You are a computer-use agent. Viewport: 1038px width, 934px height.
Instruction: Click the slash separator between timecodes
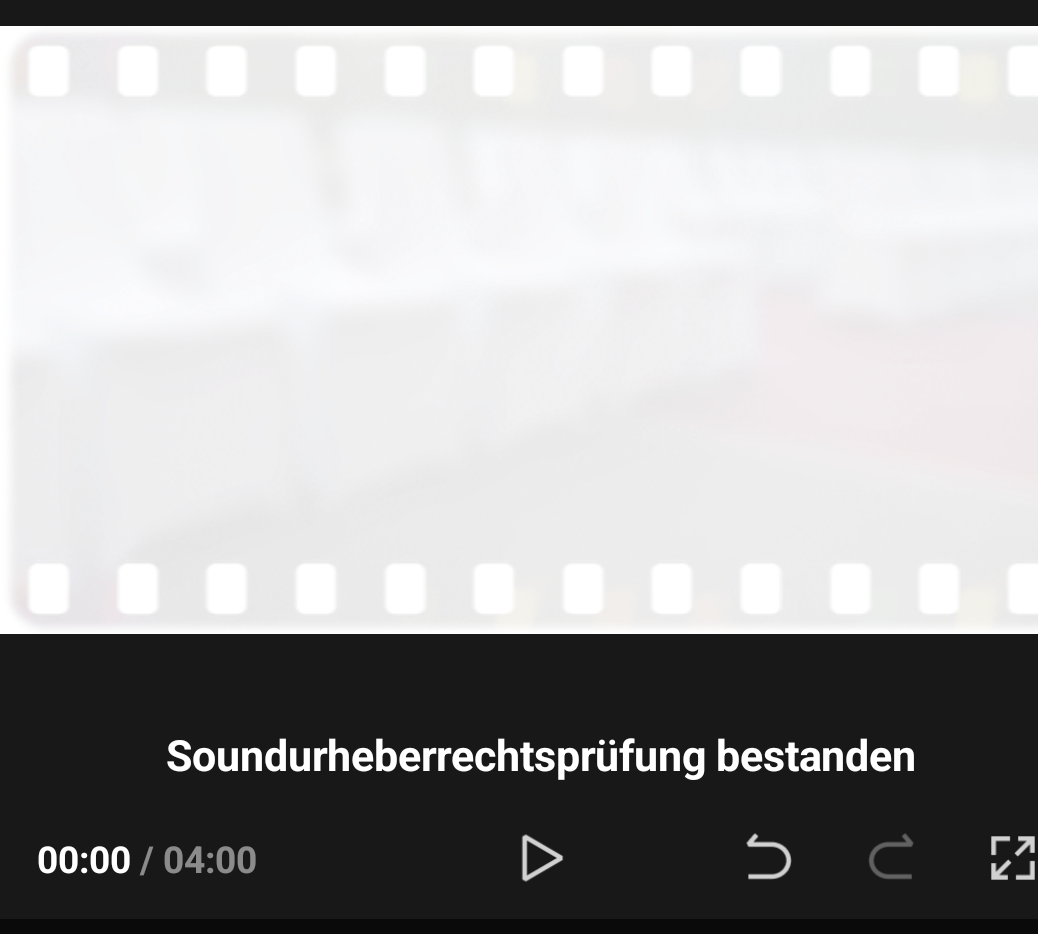pos(146,860)
